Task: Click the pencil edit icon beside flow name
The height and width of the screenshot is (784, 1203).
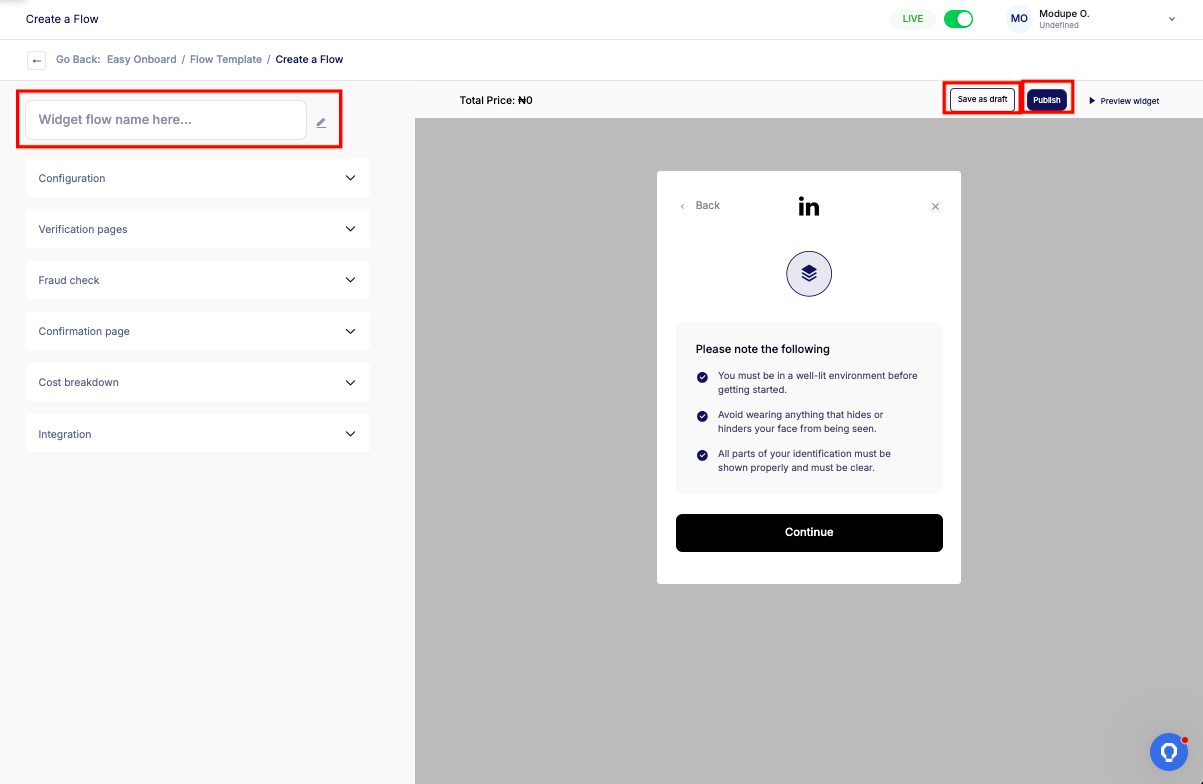Action: point(321,123)
